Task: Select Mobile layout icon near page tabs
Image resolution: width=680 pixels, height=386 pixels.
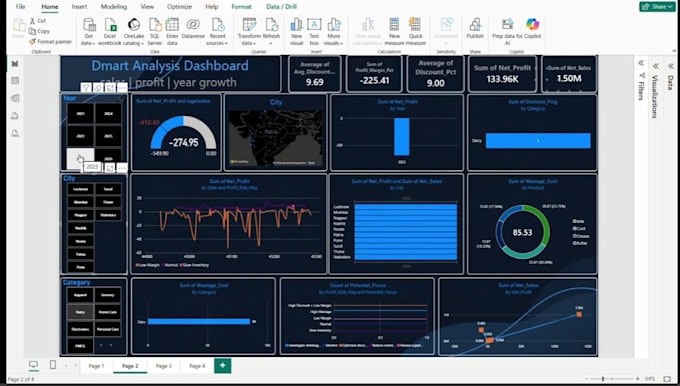Action: 52,365
